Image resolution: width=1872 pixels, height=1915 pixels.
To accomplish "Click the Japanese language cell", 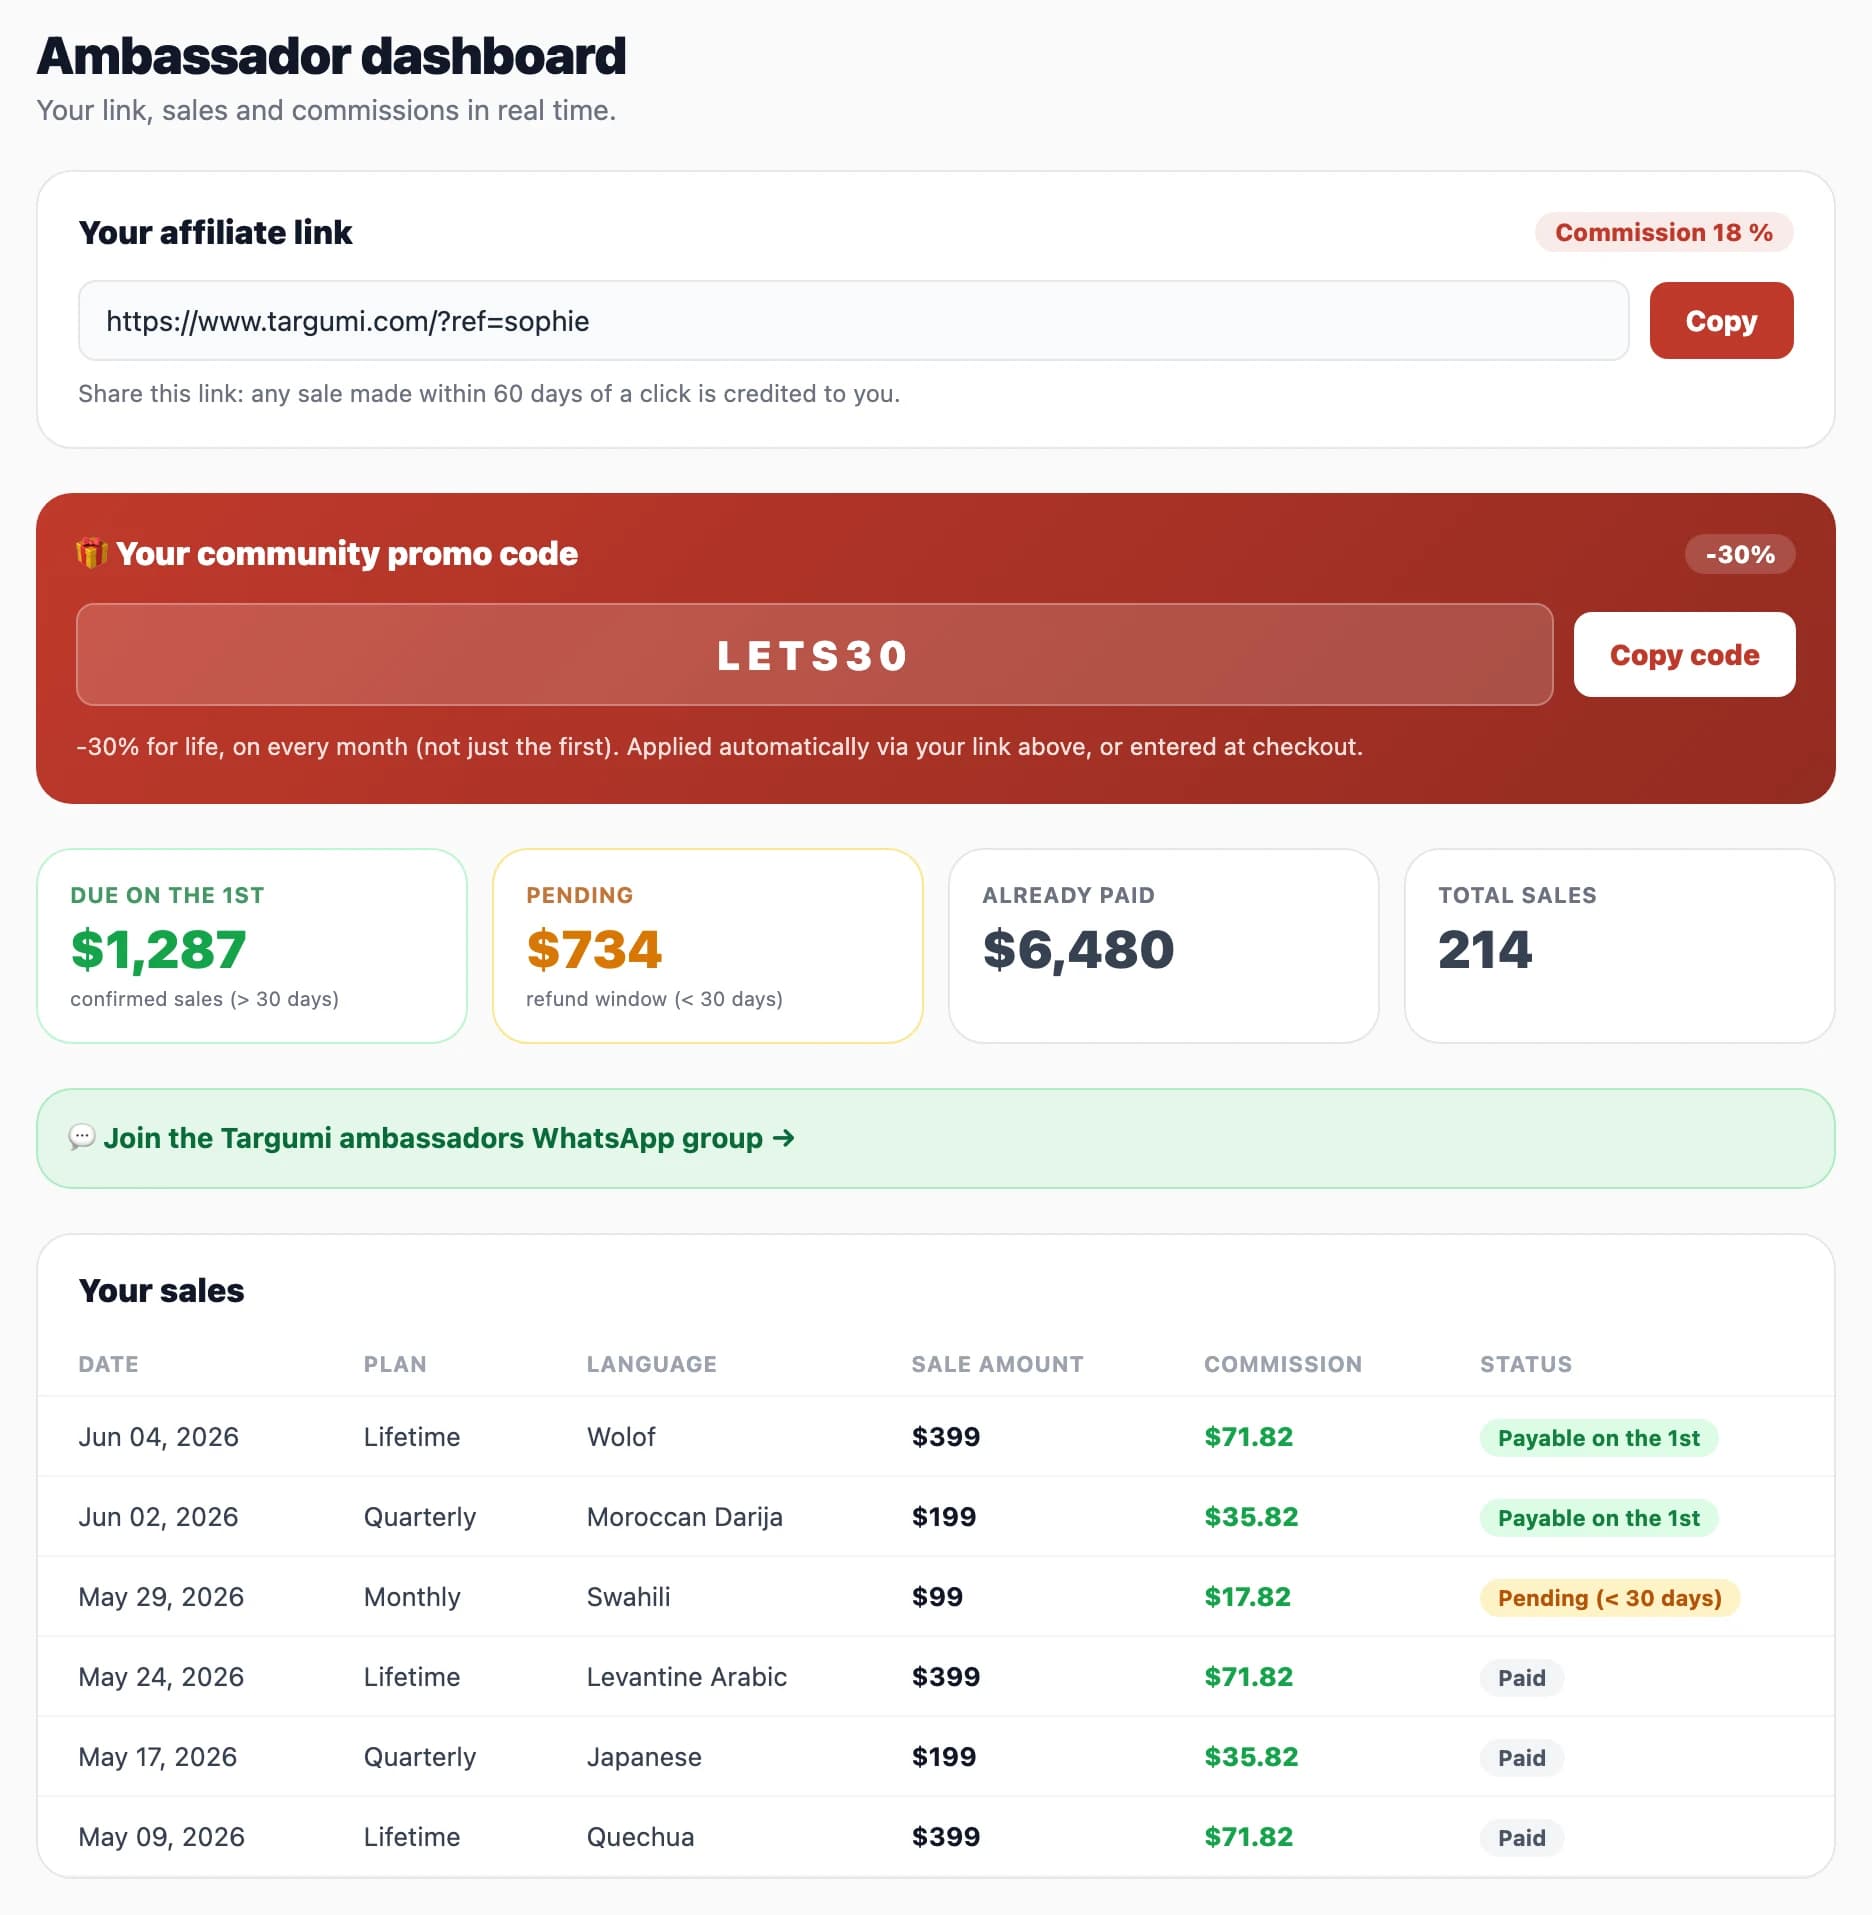I will tap(644, 1757).
